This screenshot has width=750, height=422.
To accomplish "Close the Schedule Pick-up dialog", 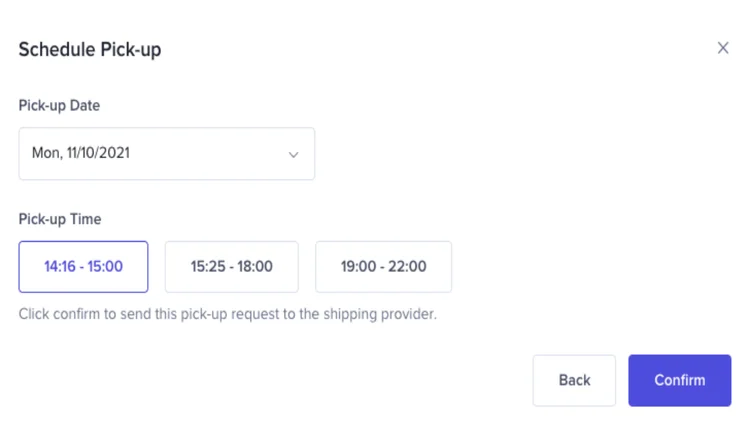I will pyautogui.click(x=723, y=48).
